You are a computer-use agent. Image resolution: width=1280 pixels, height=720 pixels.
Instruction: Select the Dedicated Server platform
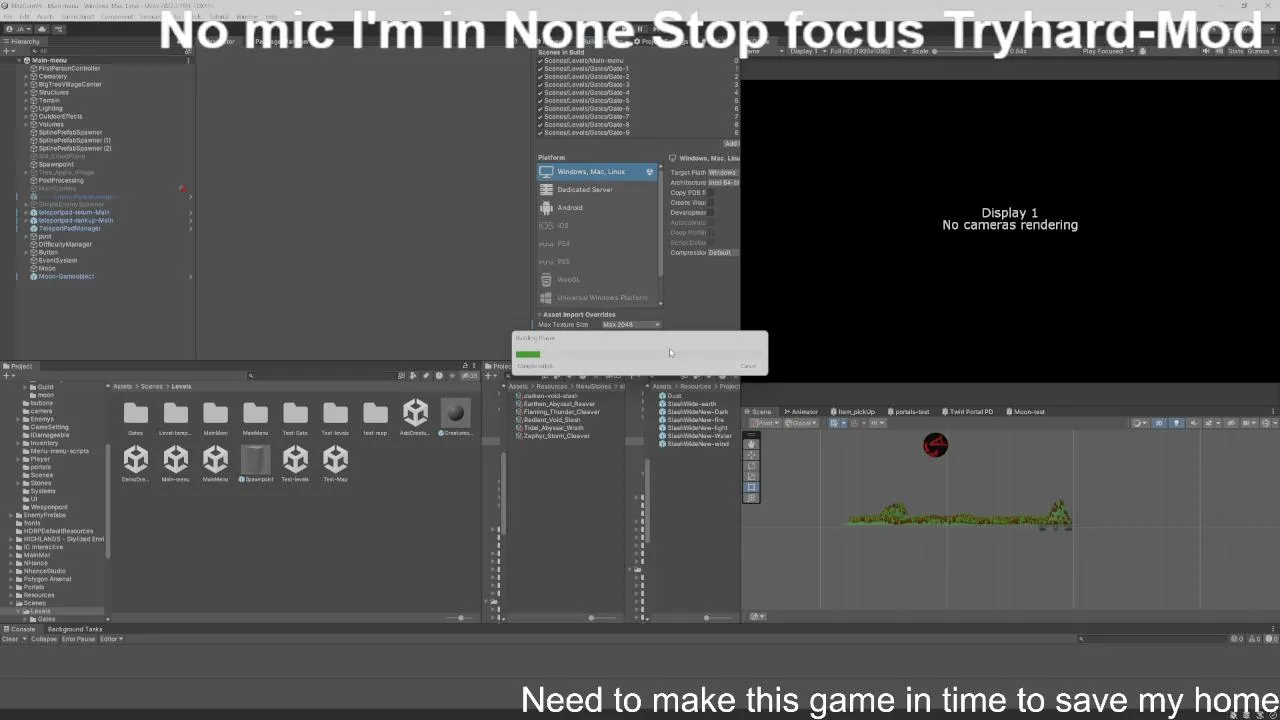[598, 190]
